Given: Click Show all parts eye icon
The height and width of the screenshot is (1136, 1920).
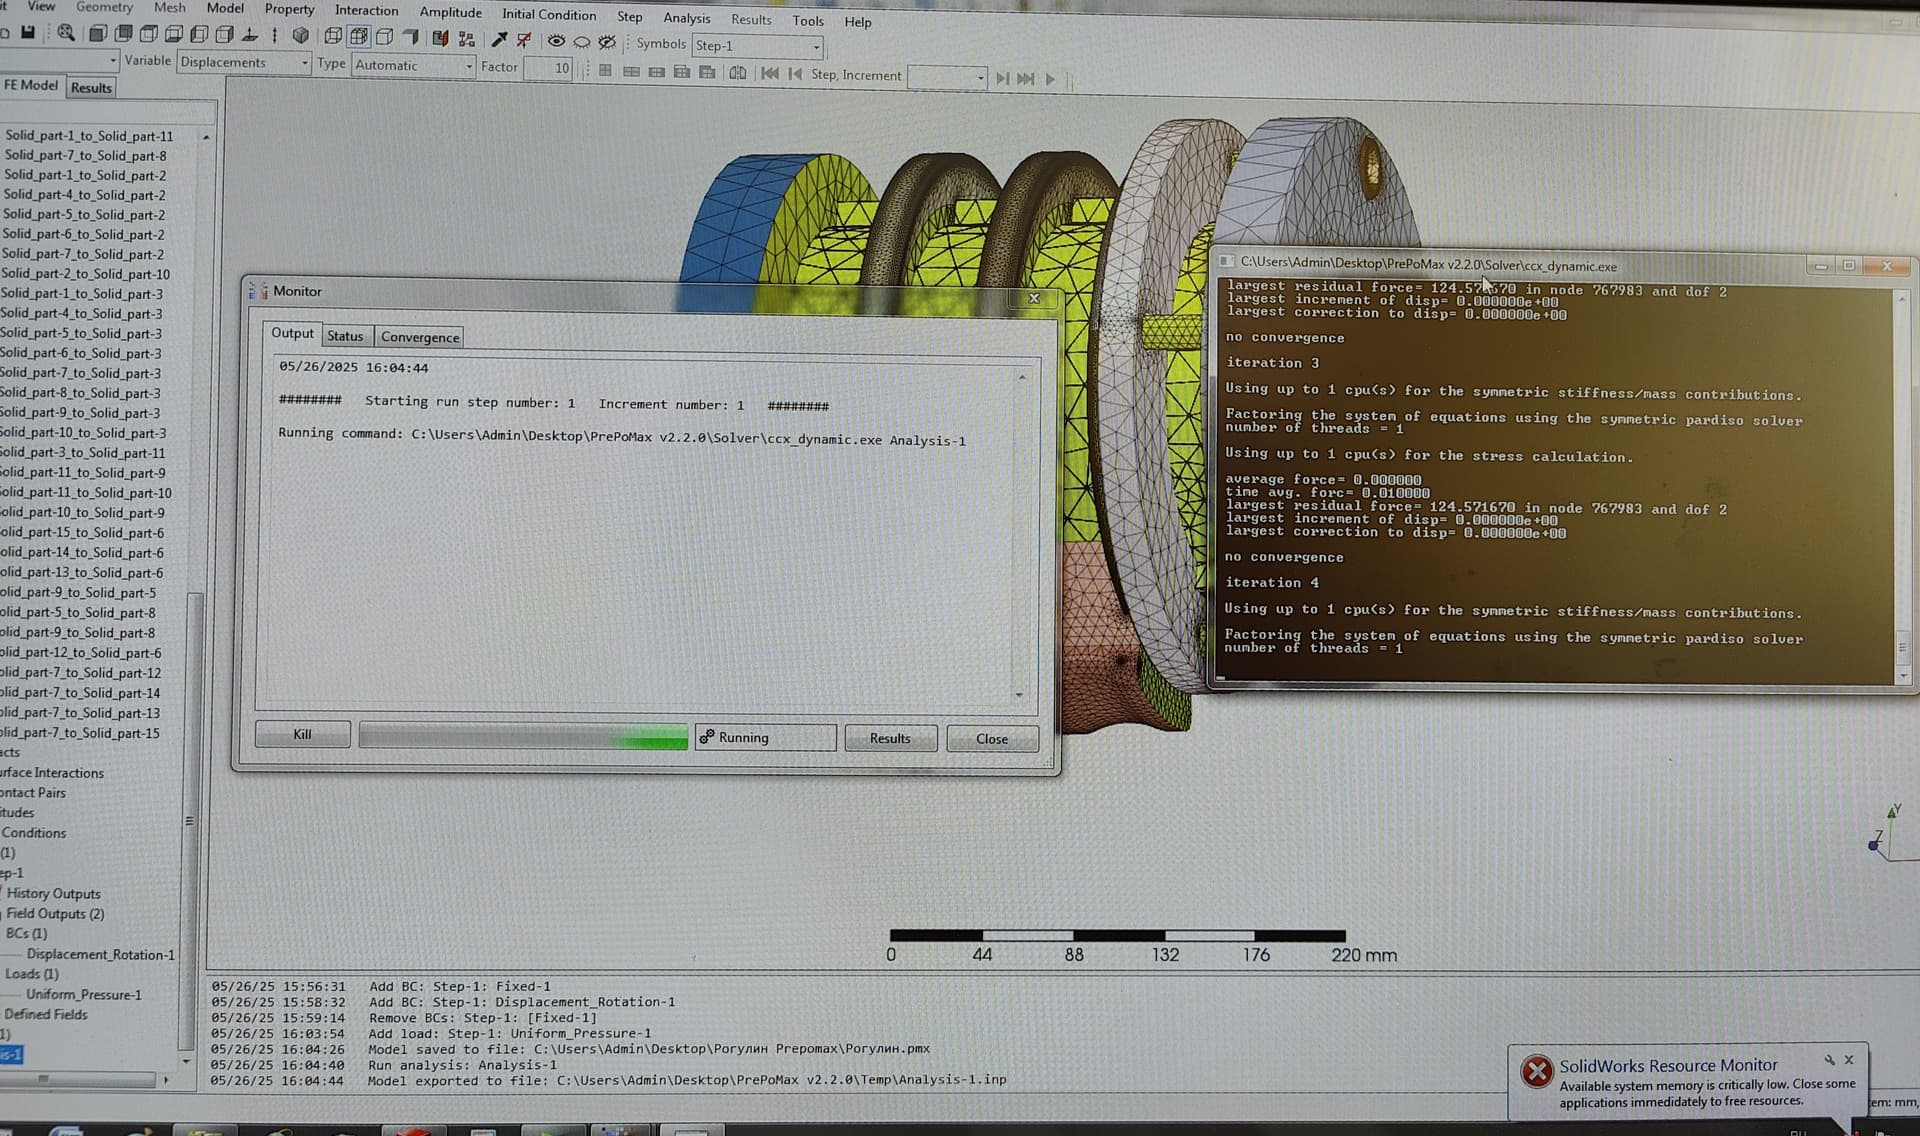Looking at the screenshot, I should click(556, 41).
